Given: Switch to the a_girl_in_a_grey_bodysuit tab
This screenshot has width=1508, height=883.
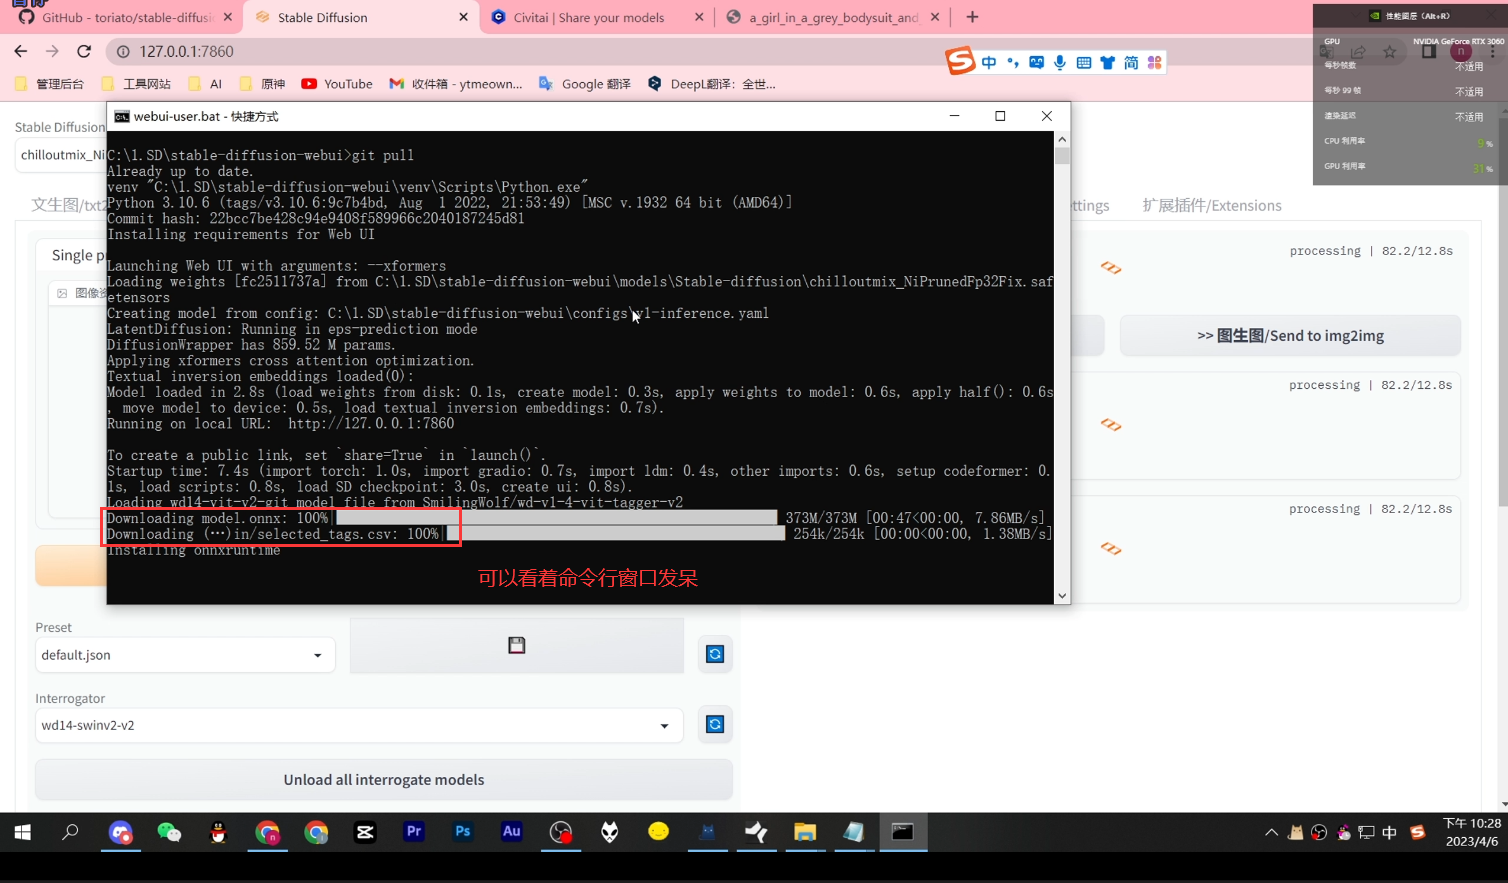Looking at the screenshot, I should [833, 17].
